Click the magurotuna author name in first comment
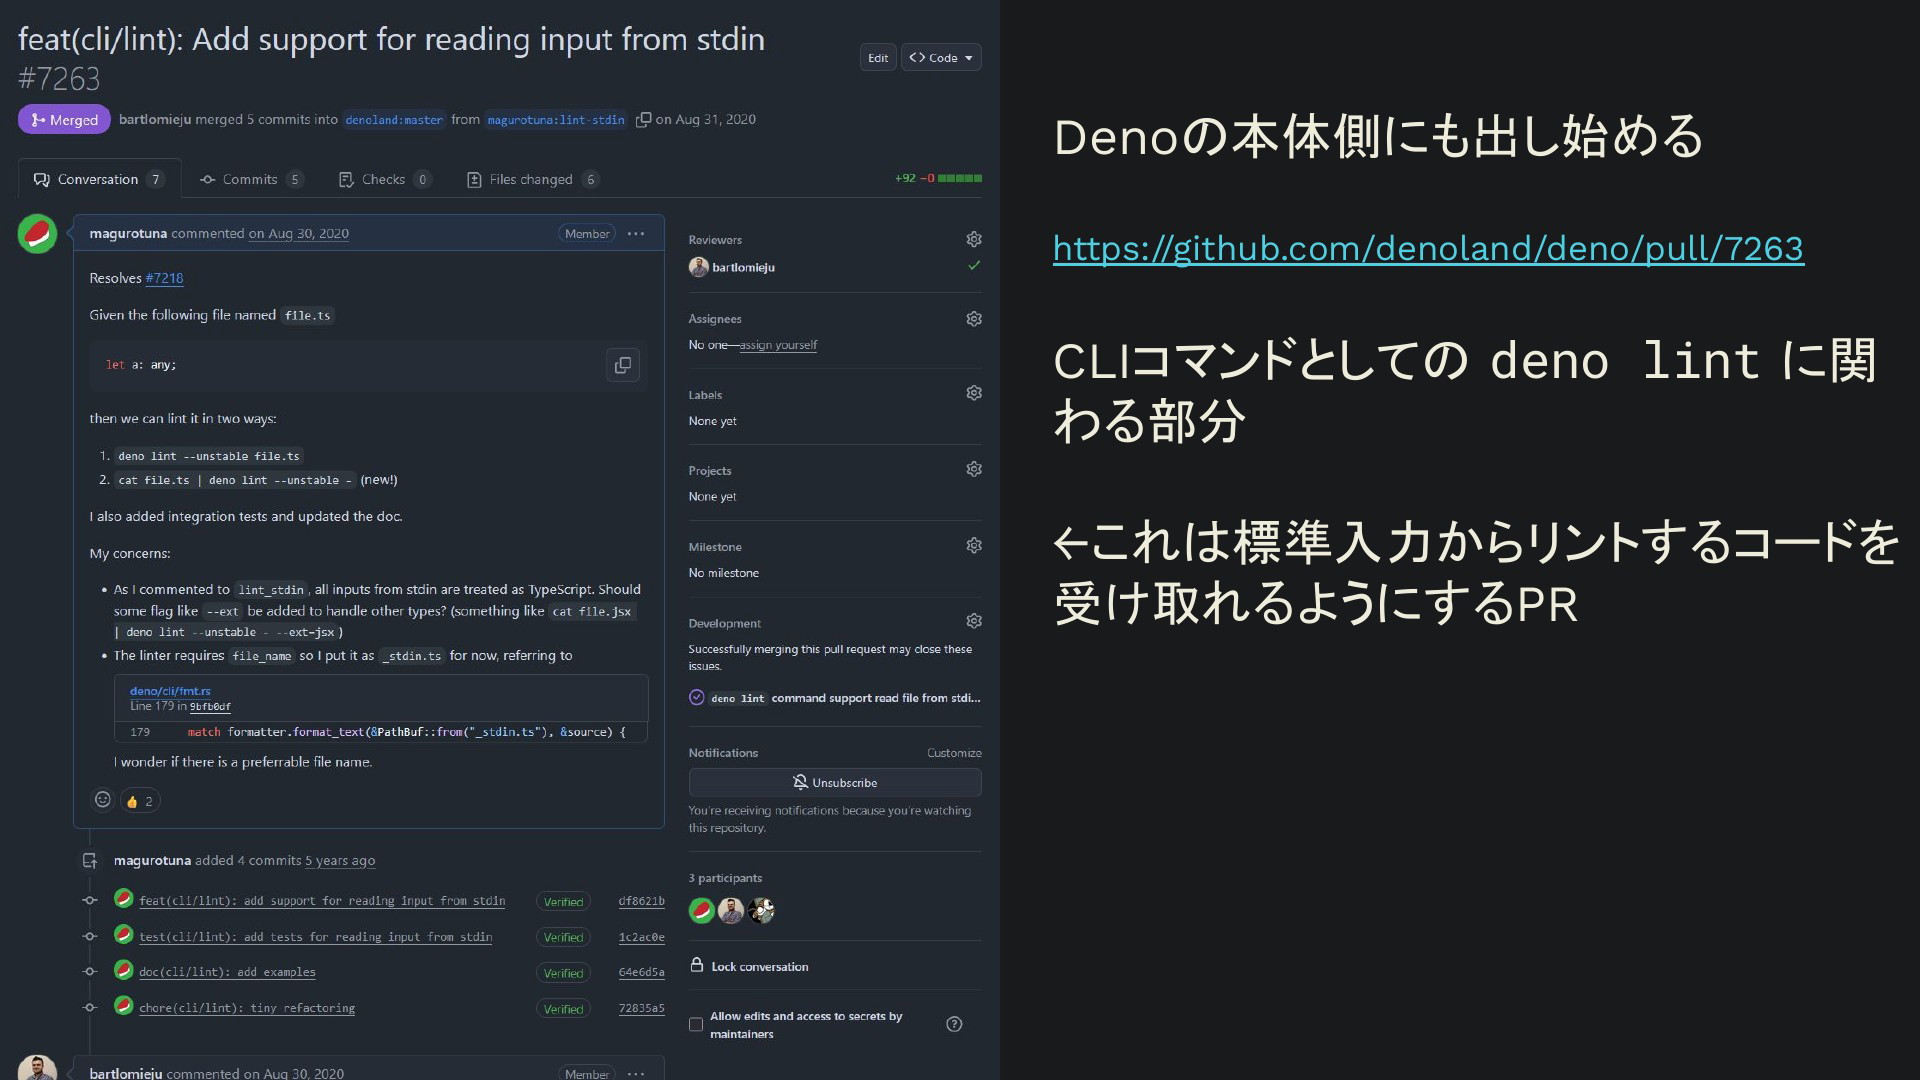 (128, 234)
